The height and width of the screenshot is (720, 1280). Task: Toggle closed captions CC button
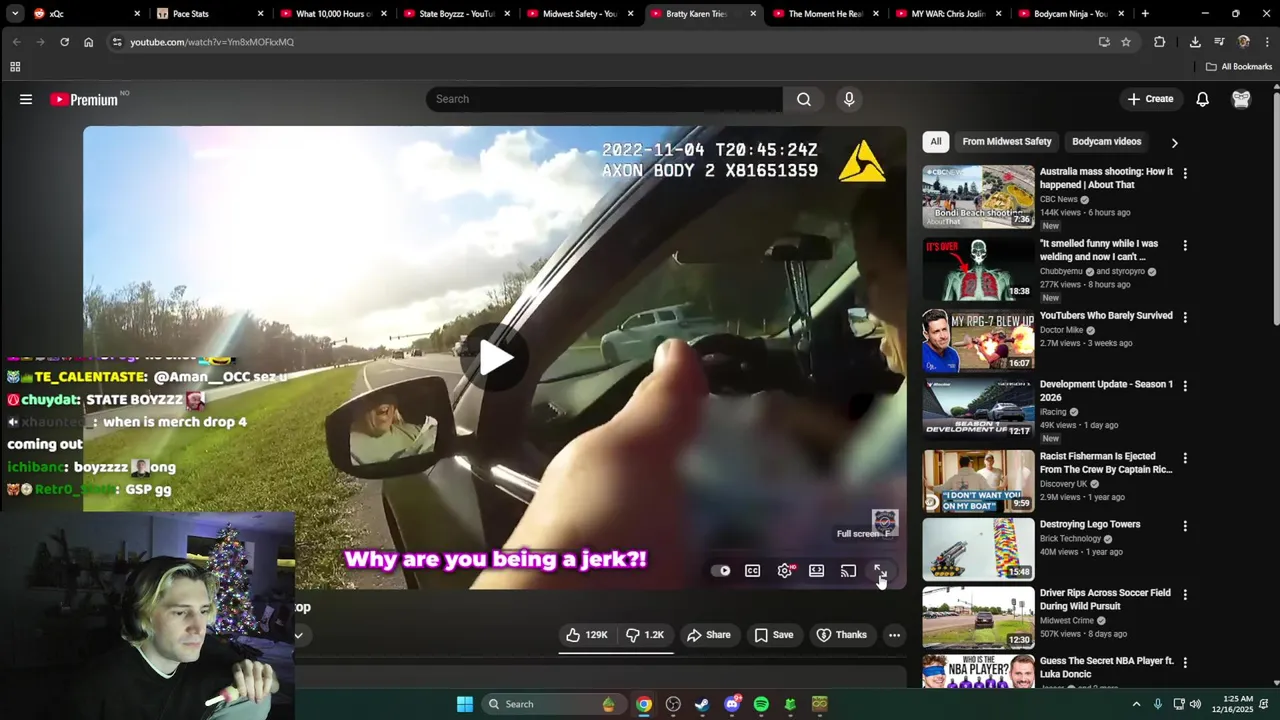click(x=753, y=571)
